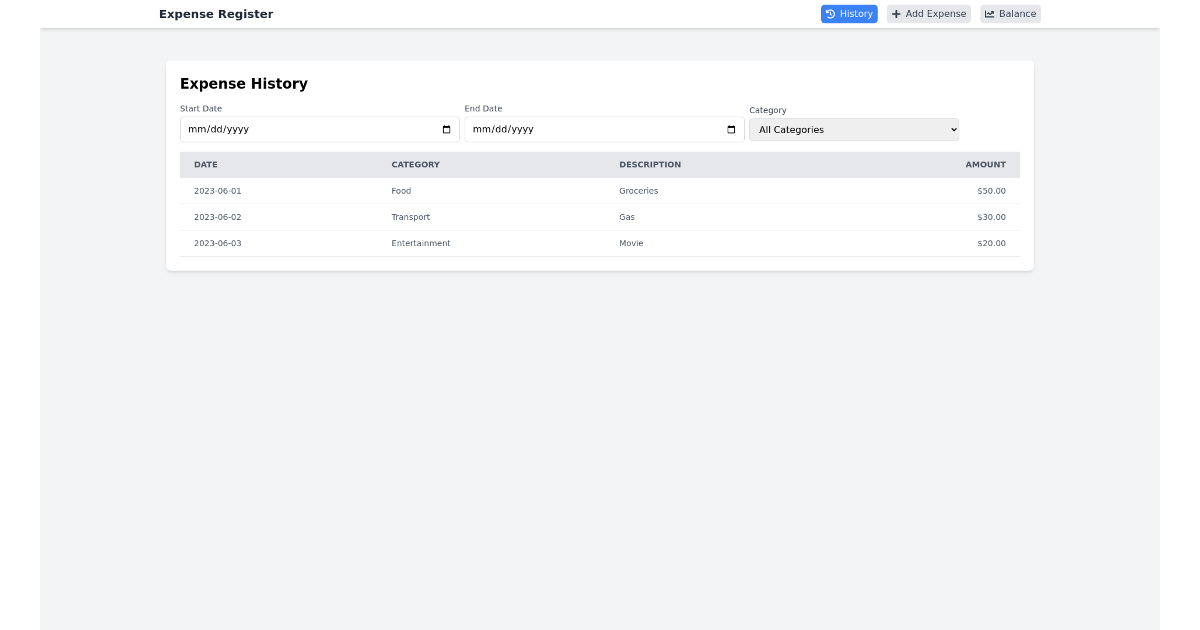Select the plus icon on Add Expense
This screenshot has height=630, width=1200.
[x=897, y=13]
